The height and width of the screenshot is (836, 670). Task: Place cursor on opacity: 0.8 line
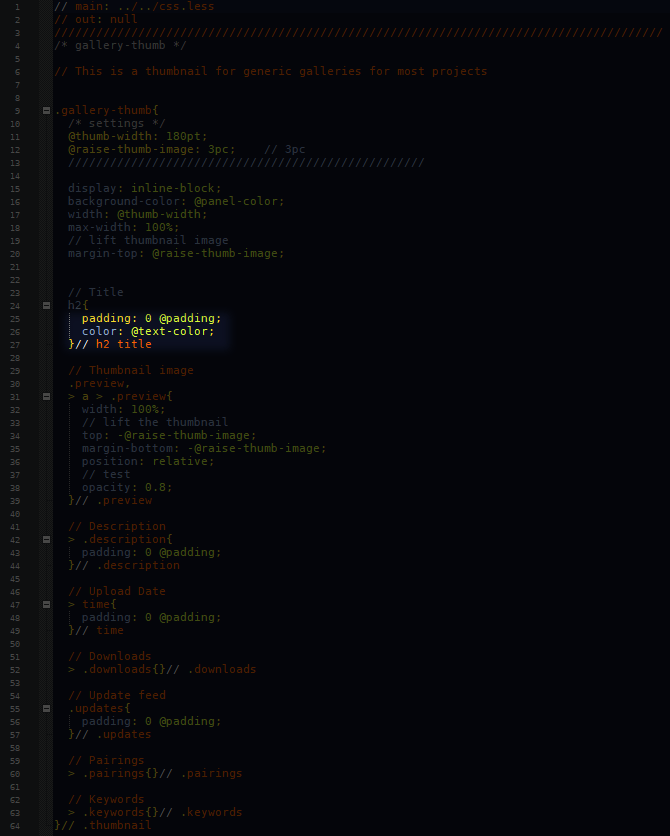click(x=126, y=487)
